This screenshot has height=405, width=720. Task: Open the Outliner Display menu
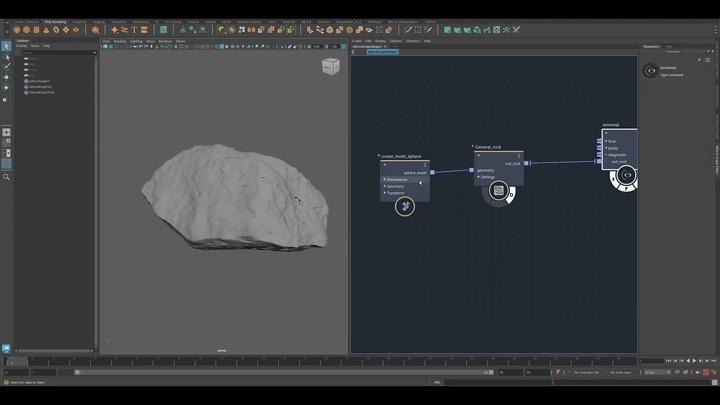click(x=22, y=46)
